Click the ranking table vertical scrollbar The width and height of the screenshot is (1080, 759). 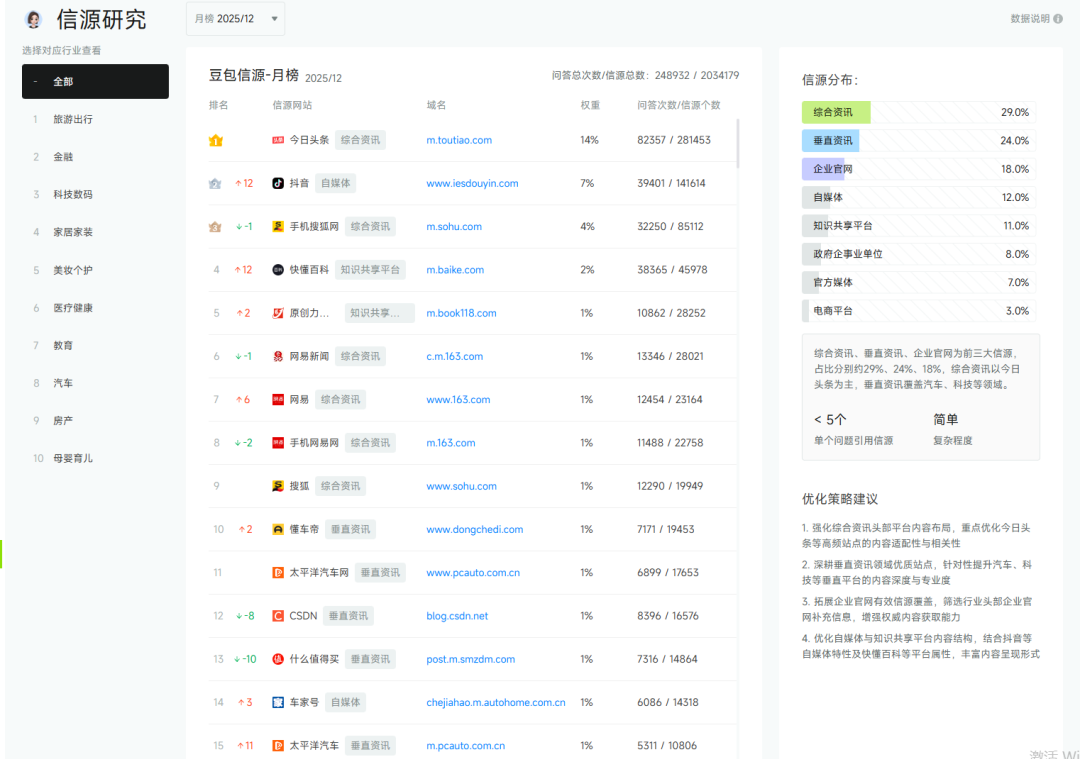[x=738, y=144]
